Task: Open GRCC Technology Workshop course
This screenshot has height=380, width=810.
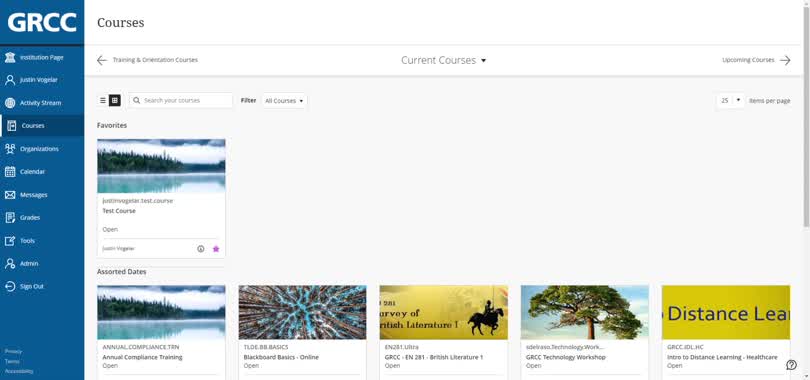Action: 566,357
